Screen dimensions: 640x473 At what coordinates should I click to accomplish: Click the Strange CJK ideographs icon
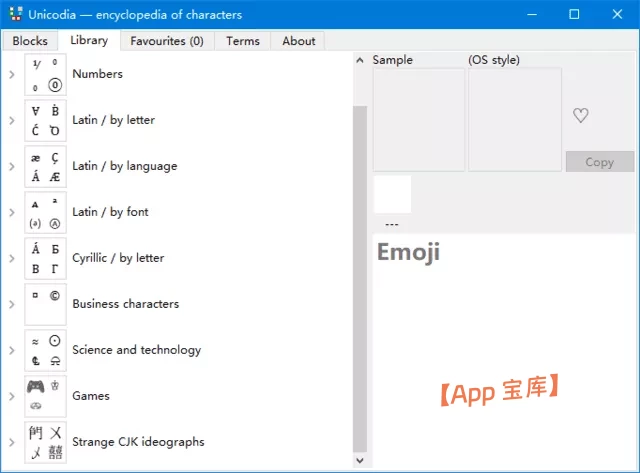click(45, 442)
